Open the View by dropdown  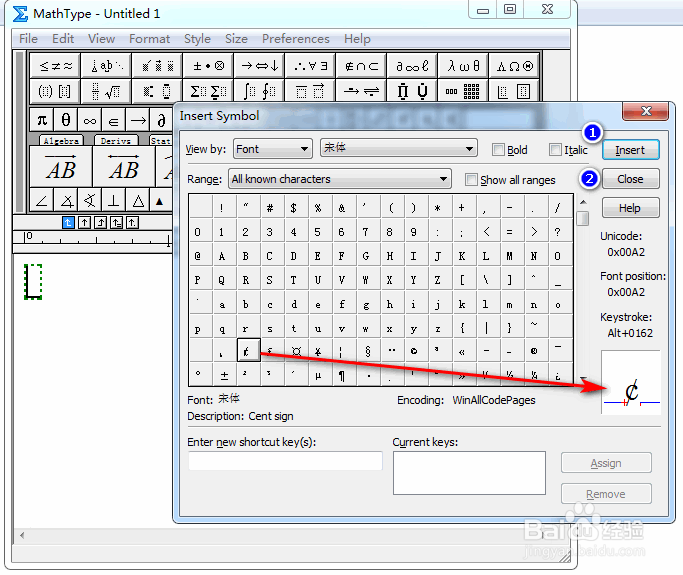(273, 149)
